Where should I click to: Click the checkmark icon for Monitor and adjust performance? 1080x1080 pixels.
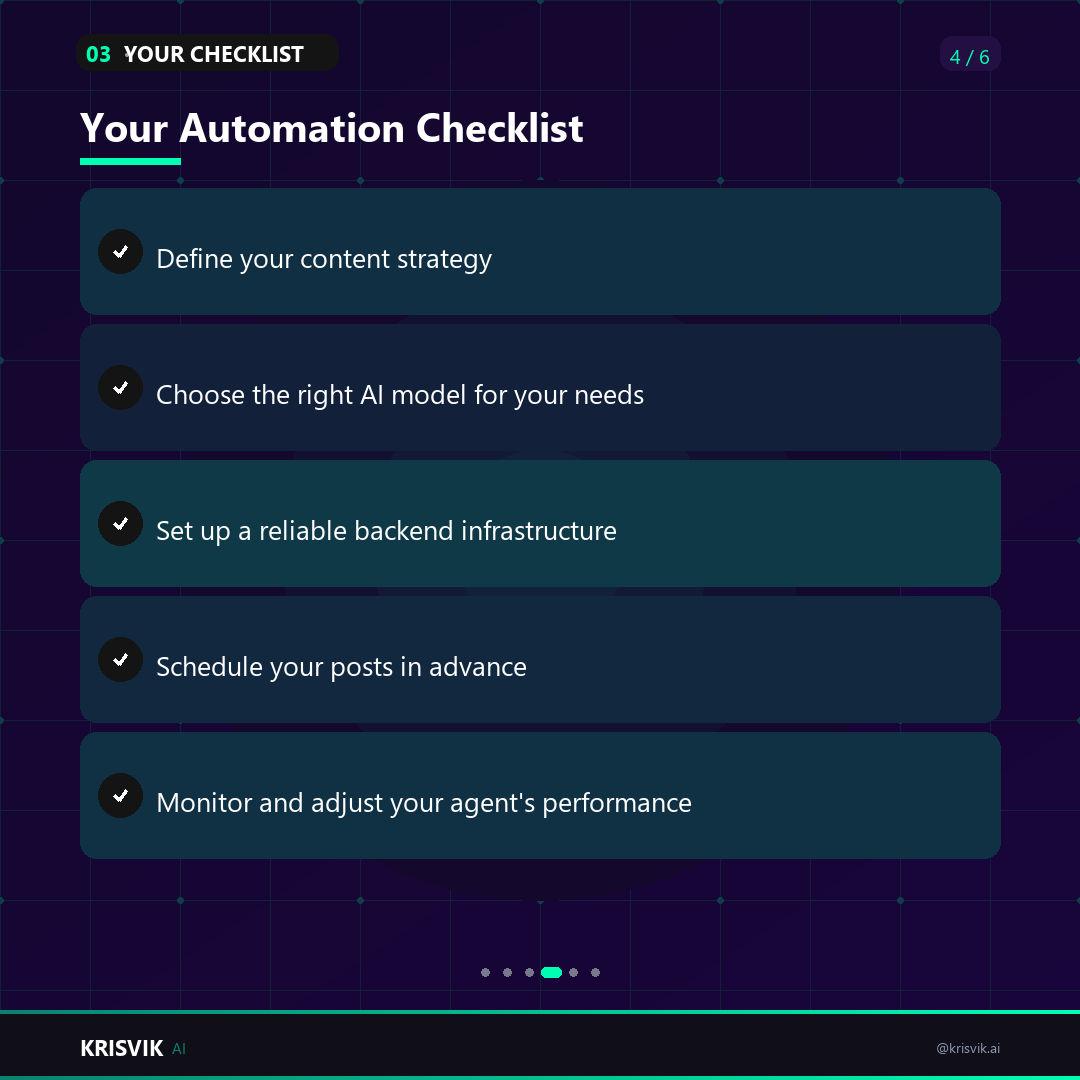(121, 796)
